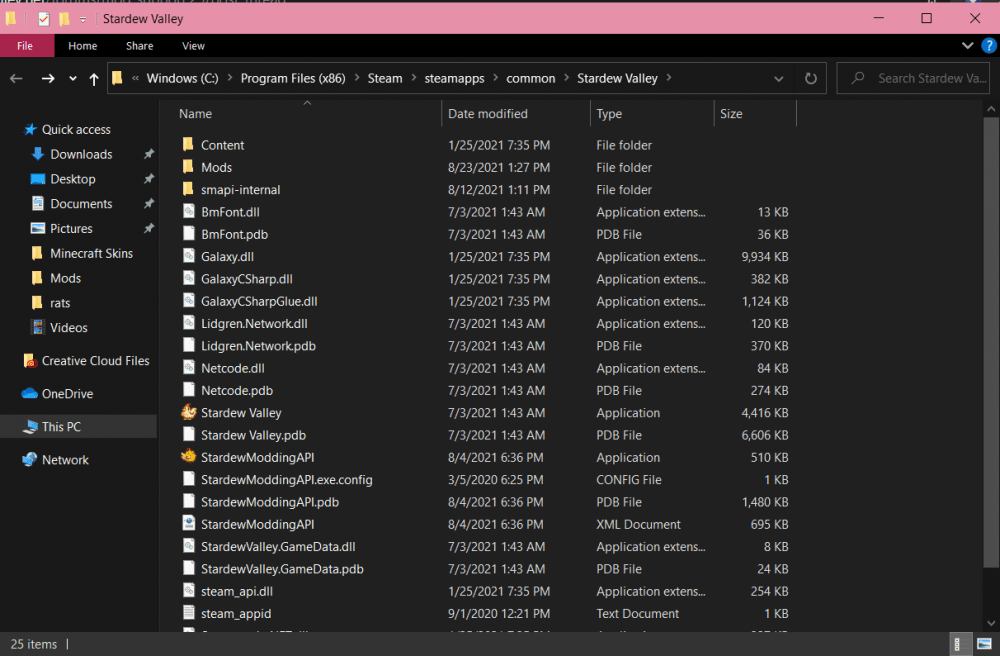1000x656 pixels.
Task: Open rats folder in navigation pane
Action: tap(60, 303)
